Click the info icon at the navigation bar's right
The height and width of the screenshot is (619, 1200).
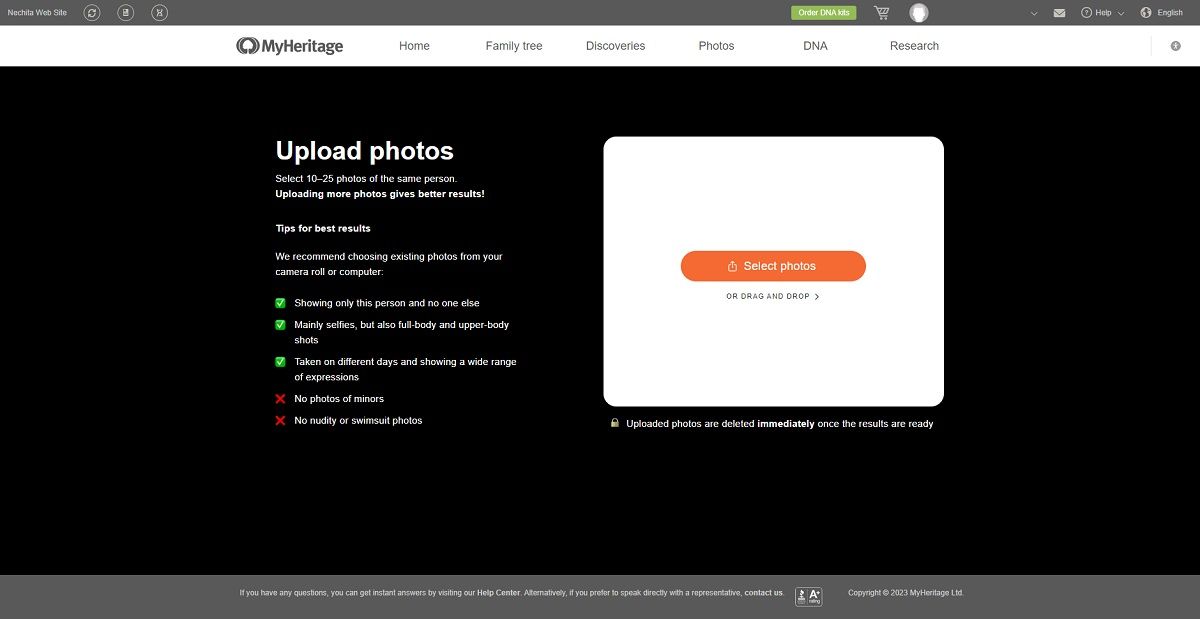point(1176,45)
